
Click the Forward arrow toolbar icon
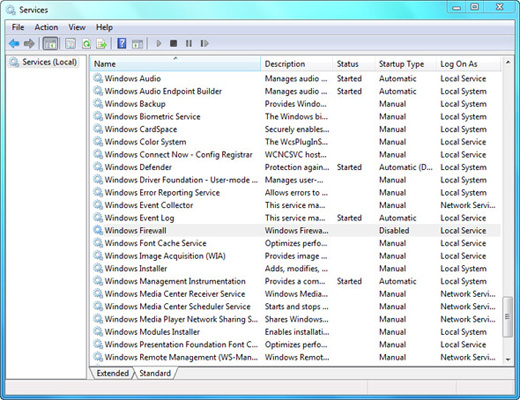click(x=29, y=43)
